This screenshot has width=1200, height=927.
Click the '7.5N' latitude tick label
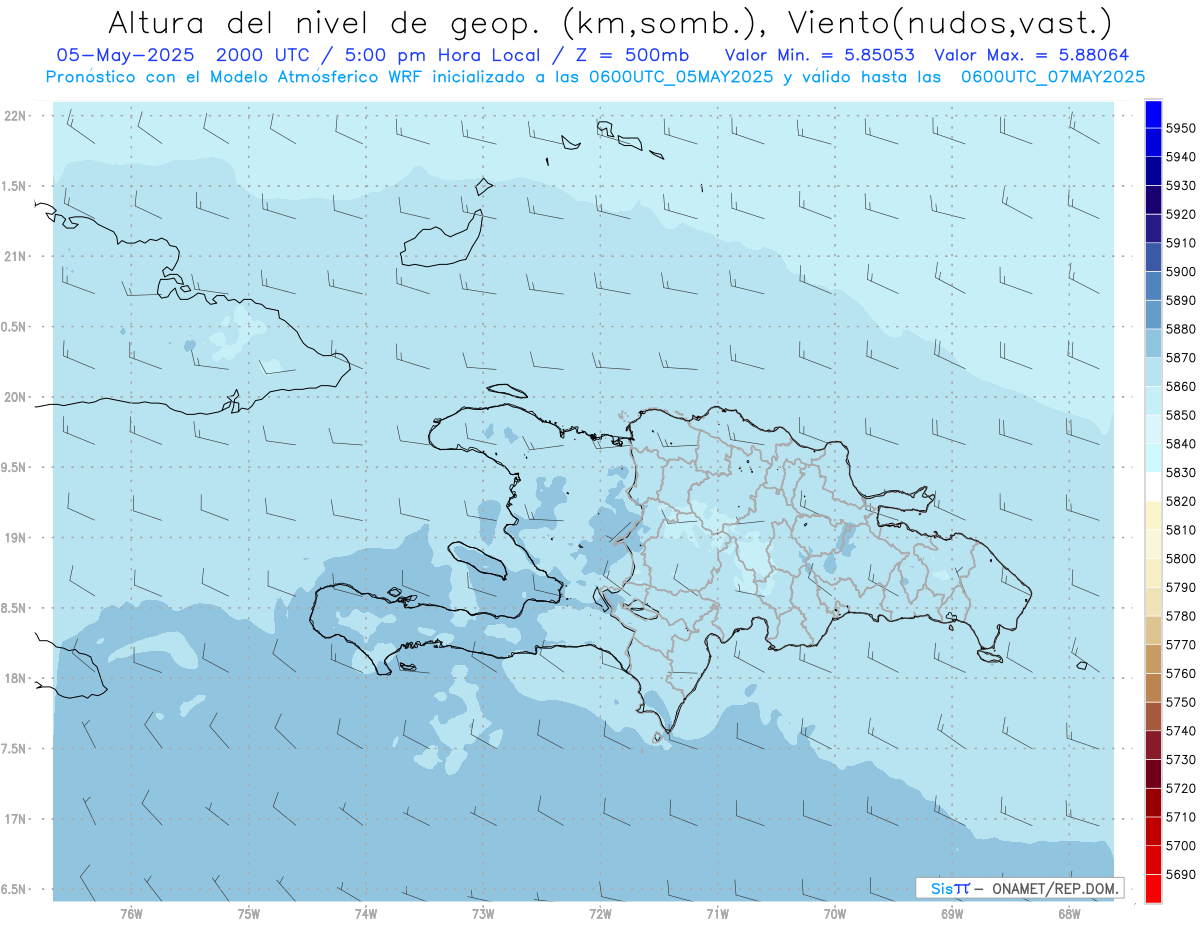(x=13, y=749)
